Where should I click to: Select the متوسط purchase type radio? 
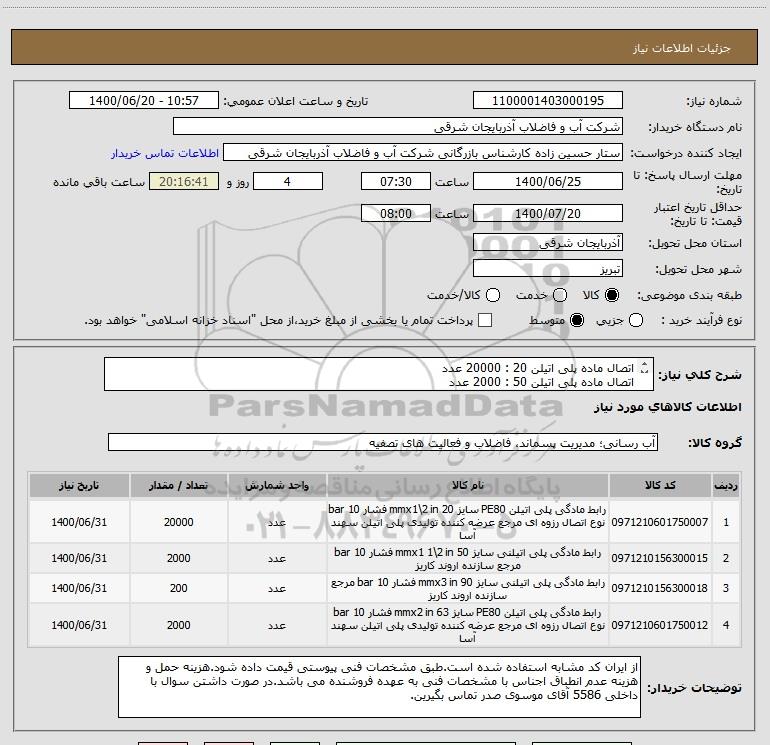click(577, 320)
